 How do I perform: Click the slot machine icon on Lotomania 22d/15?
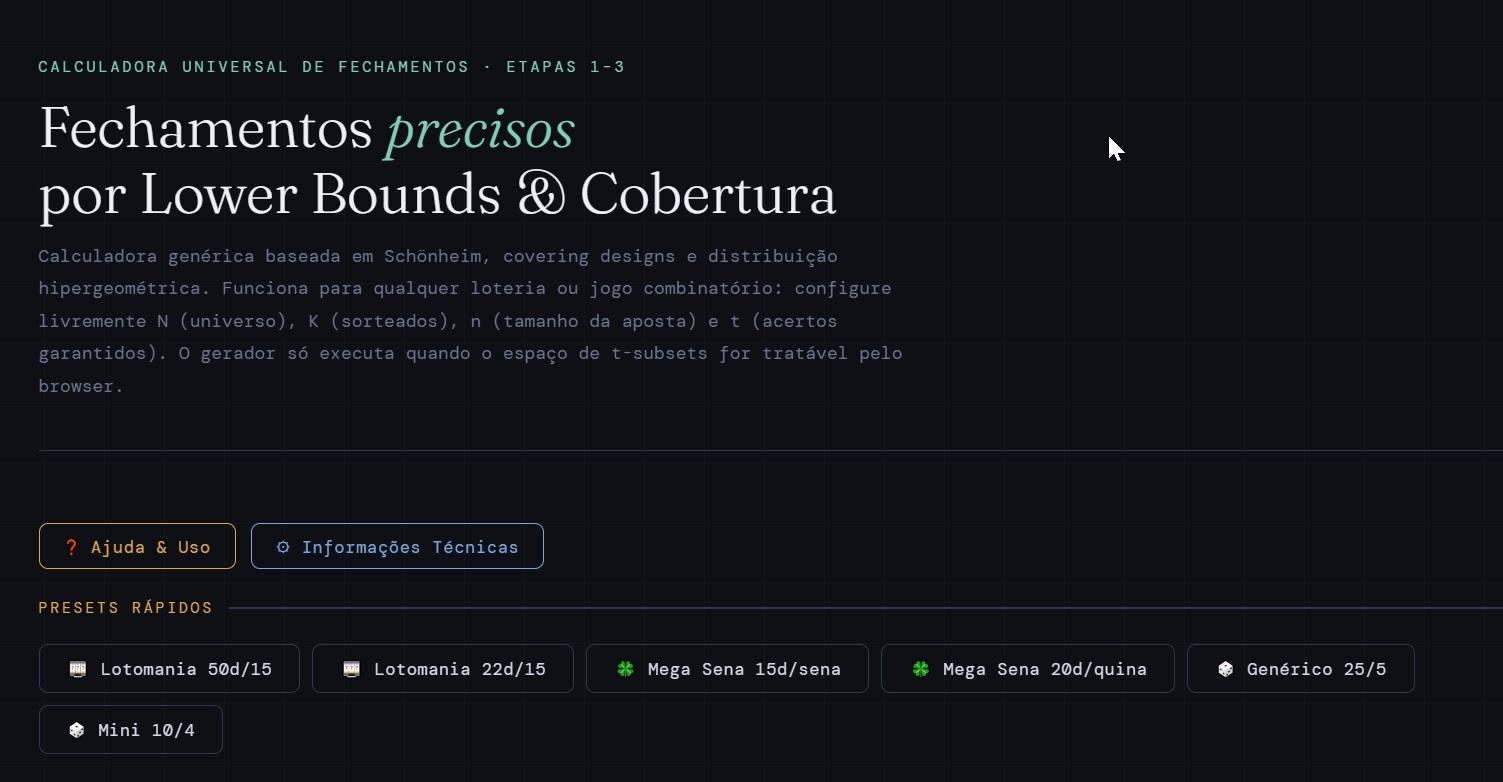point(351,669)
